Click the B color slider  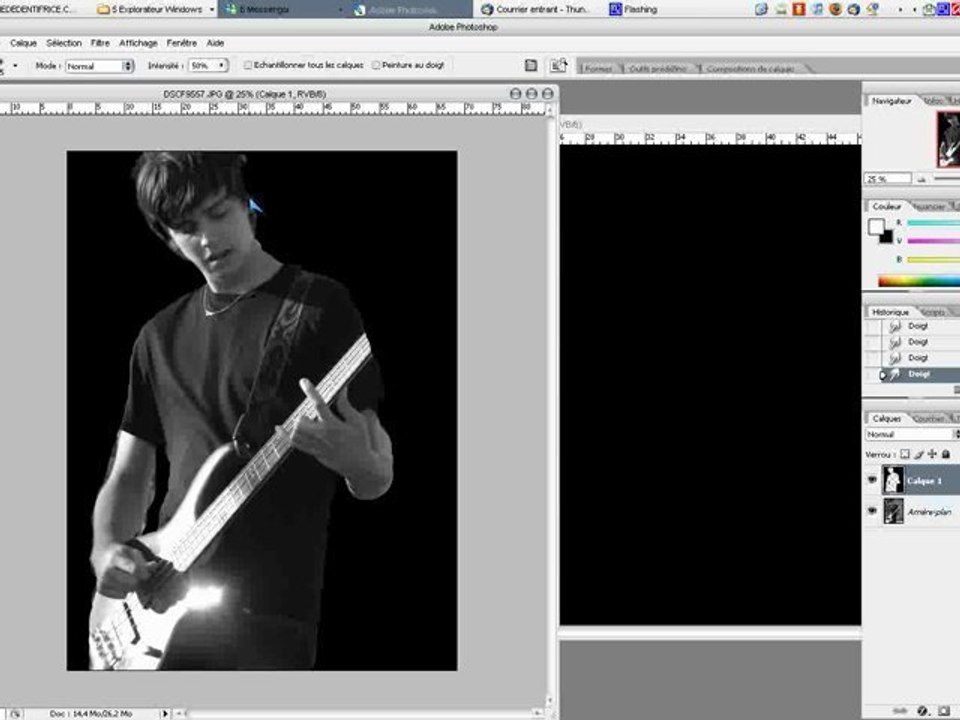pyautogui.click(x=933, y=260)
